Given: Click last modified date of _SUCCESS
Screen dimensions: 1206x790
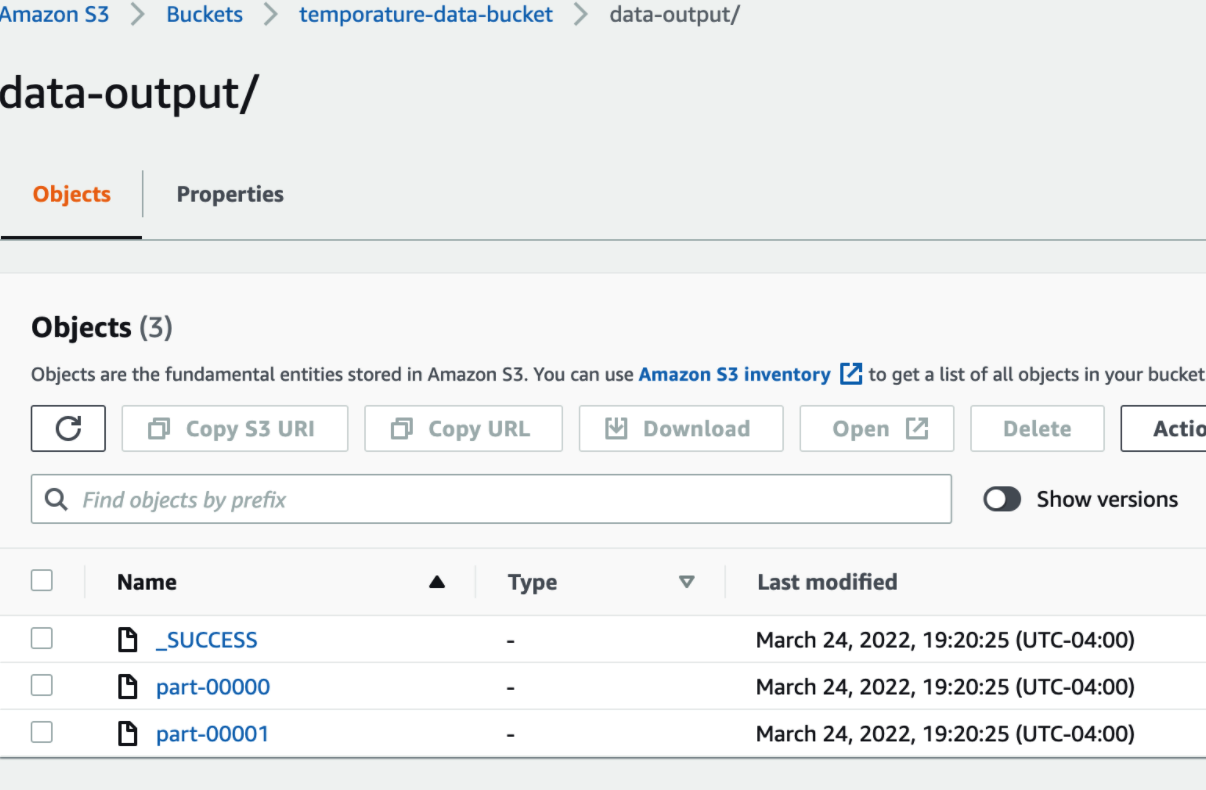Looking at the screenshot, I should click(x=945, y=640).
